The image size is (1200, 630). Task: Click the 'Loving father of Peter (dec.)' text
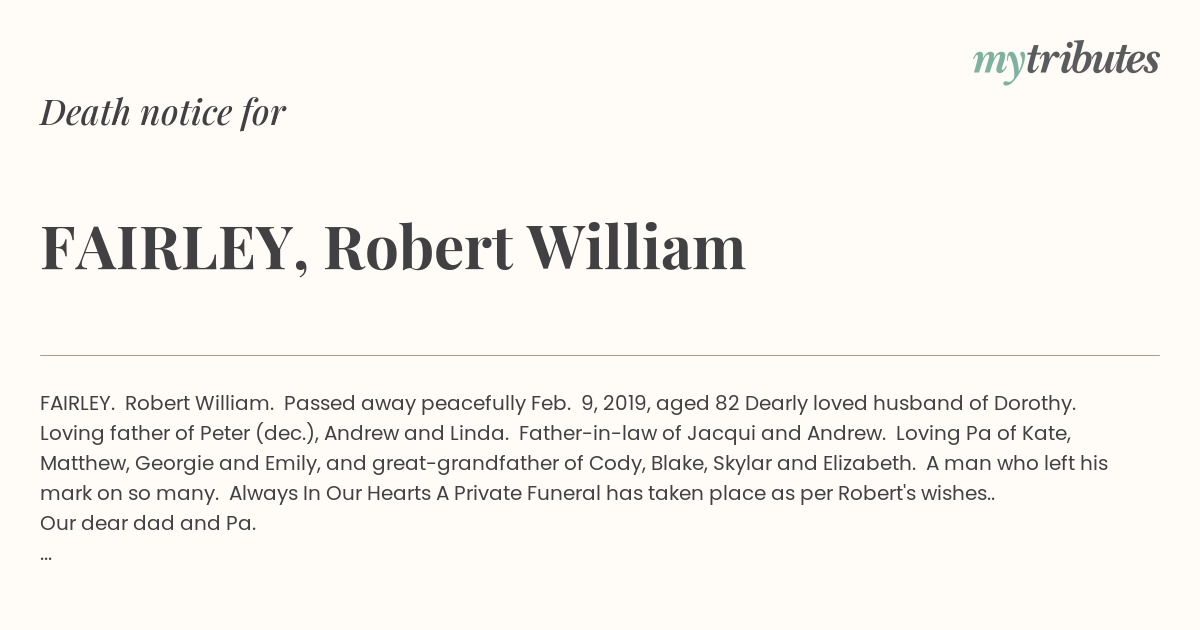coord(176,434)
